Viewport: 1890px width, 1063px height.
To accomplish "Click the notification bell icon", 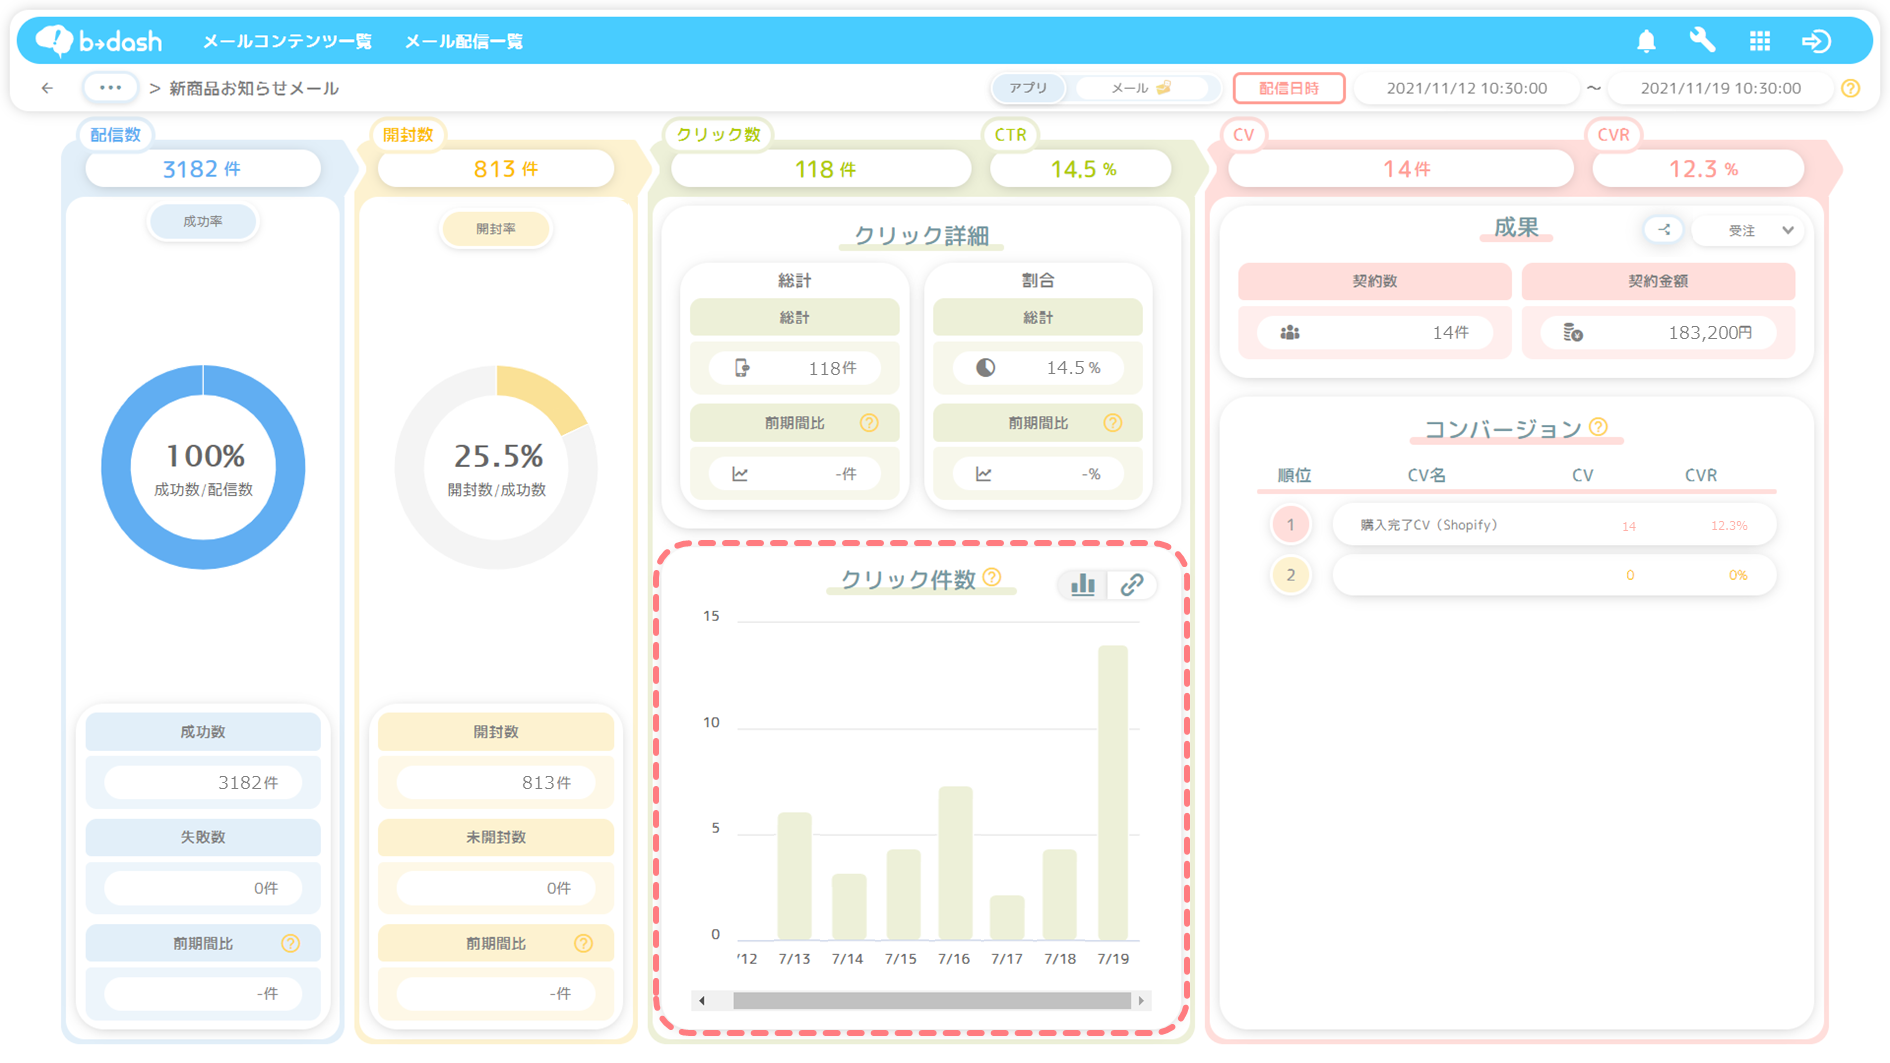I will [x=1646, y=41].
